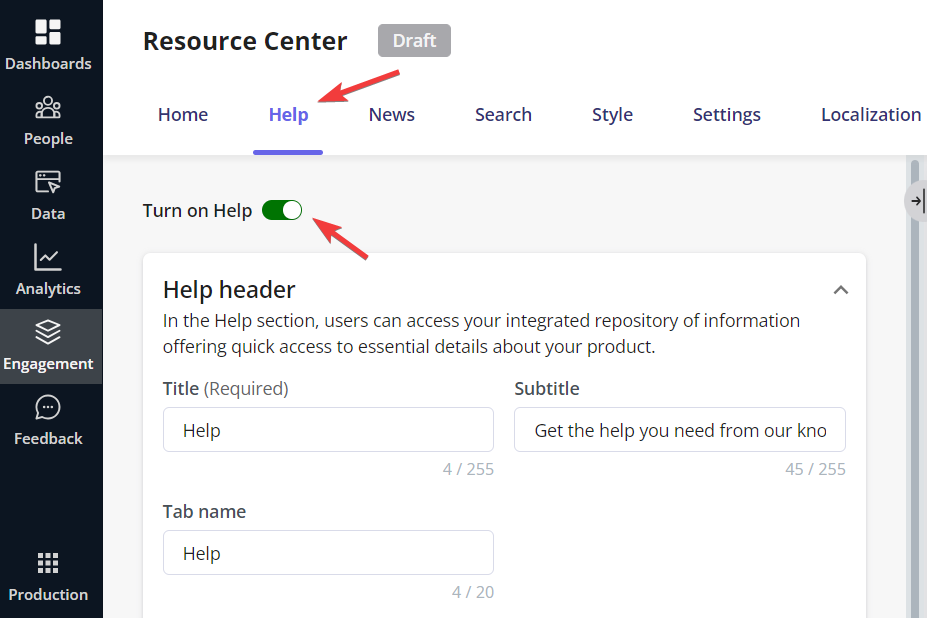Open the Style tab
The height and width of the screenshot is (618, 927).
coord(612,115)
